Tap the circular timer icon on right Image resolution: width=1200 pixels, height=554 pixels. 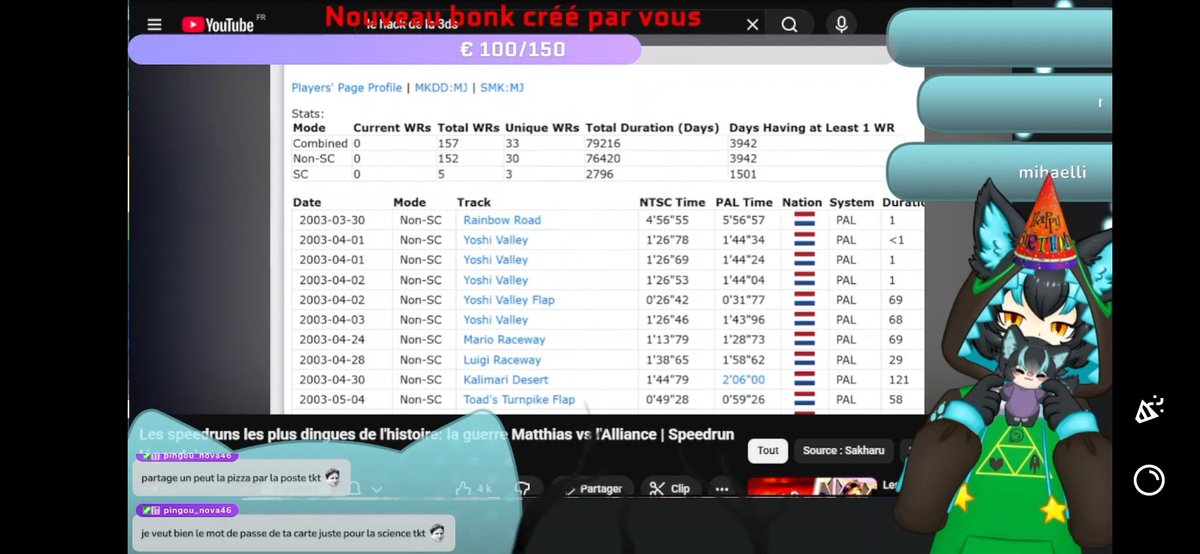point(1148,480)
